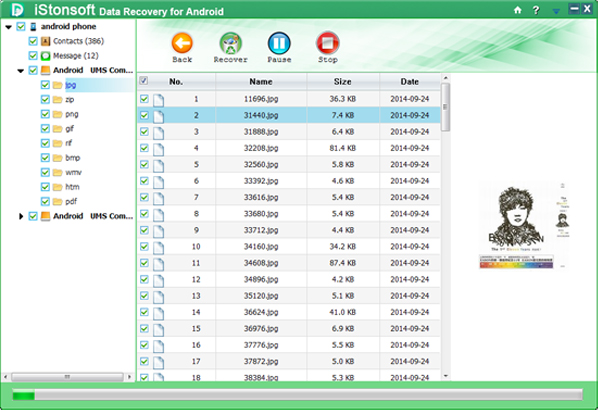
Task: Expand the bottom collapsed Android UMS node
Action: click(21, 216)
